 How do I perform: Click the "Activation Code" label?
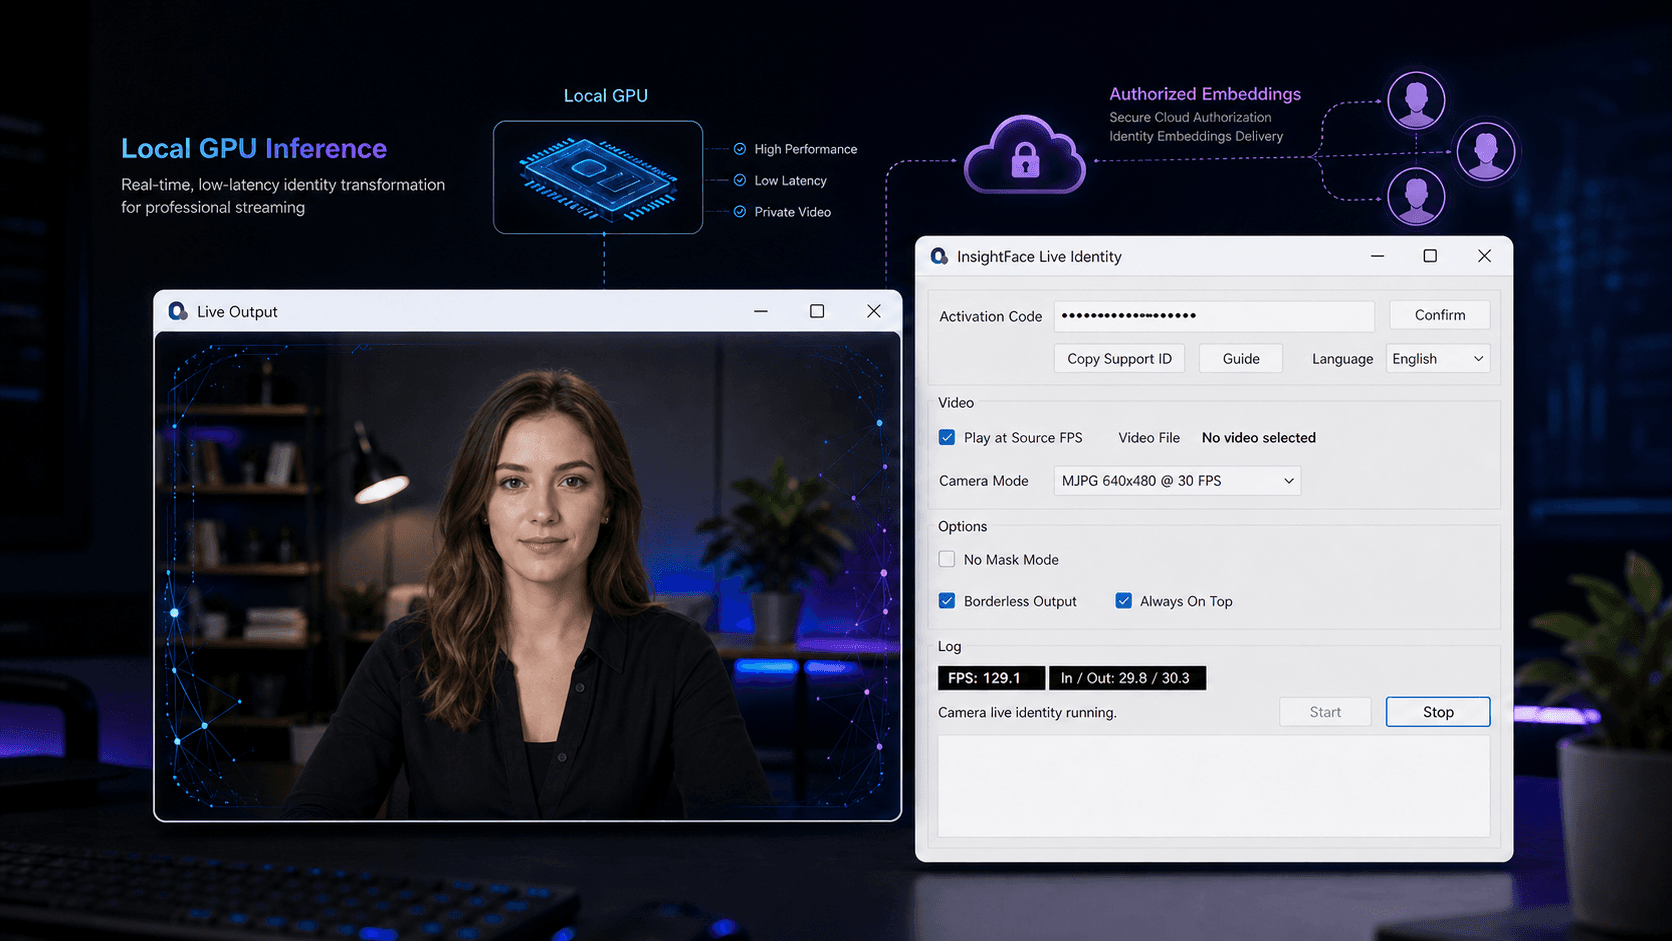pyautogui.click(x=990, y=316)
